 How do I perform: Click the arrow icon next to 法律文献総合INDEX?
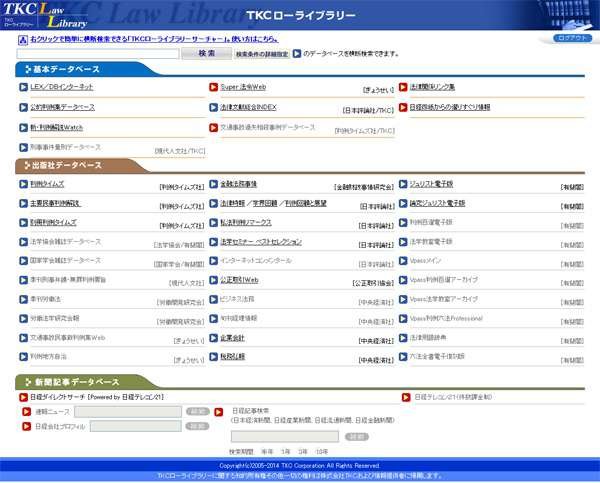click(x=214, y=108)
